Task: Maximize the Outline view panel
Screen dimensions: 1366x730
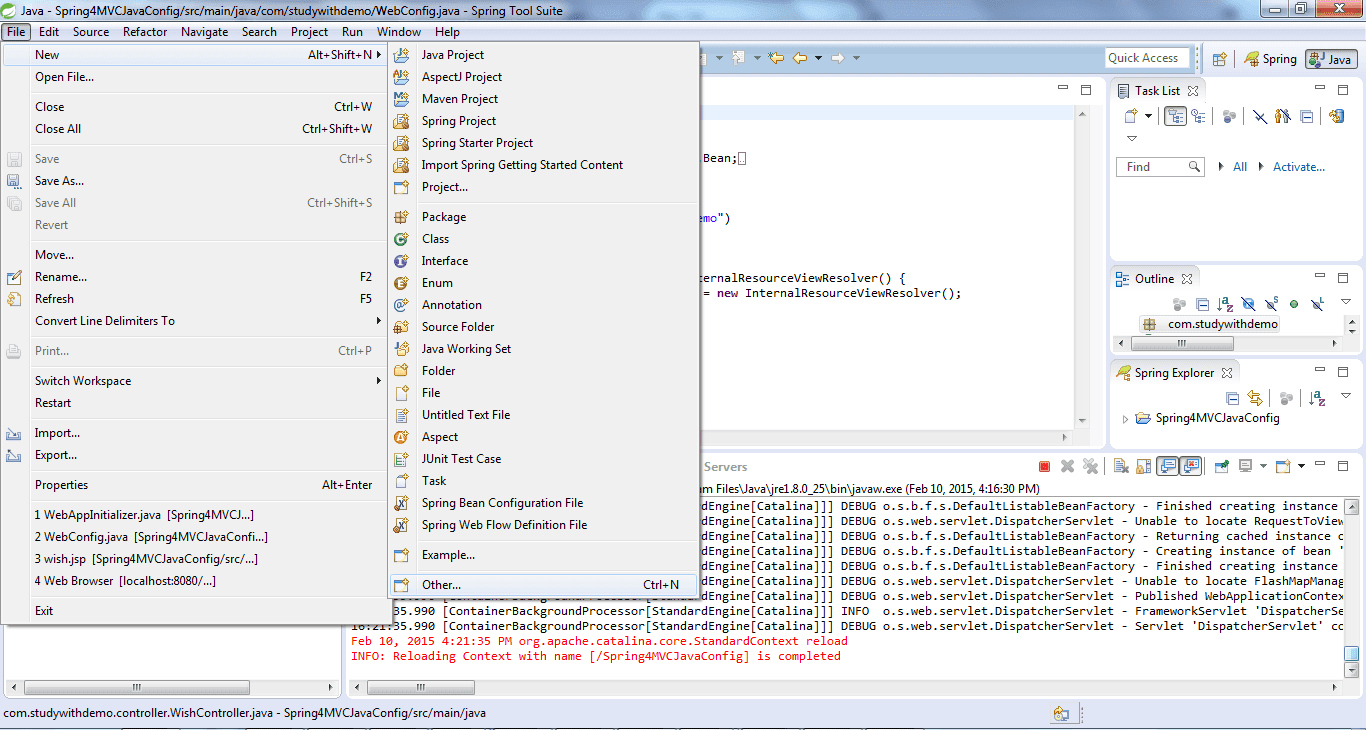Action: [1344, 278]
